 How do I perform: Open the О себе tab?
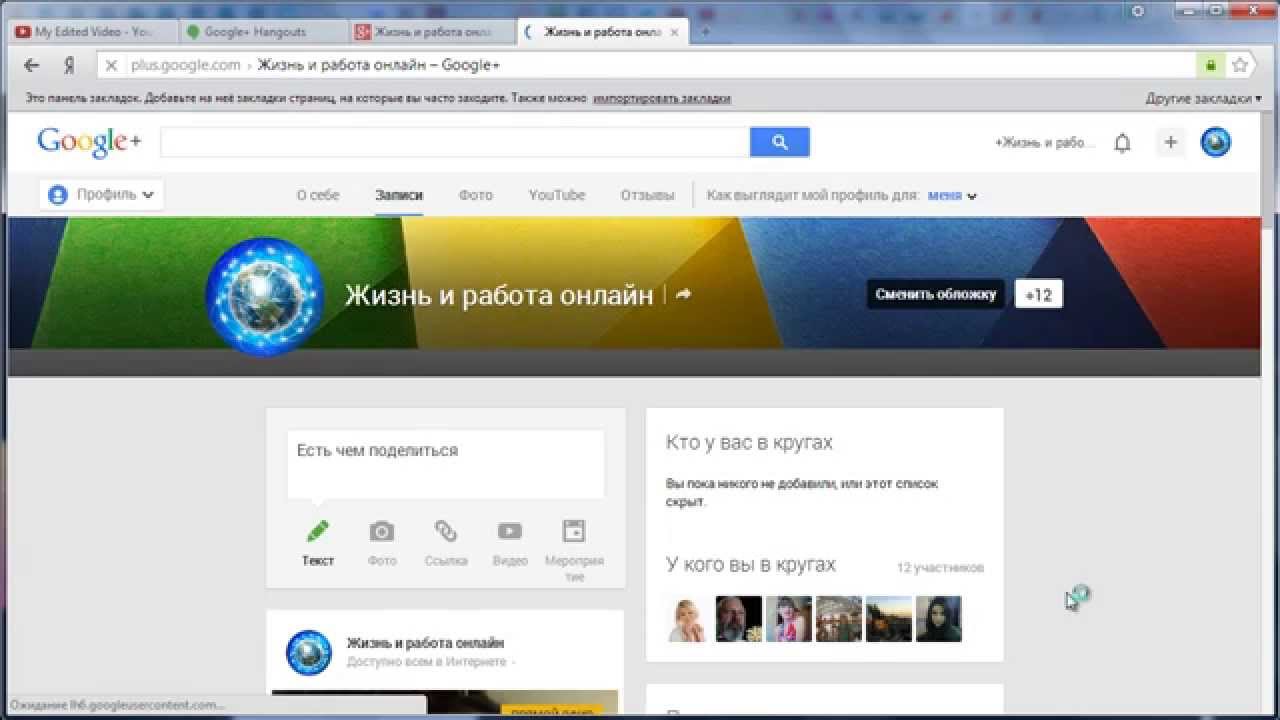[318, 195]
